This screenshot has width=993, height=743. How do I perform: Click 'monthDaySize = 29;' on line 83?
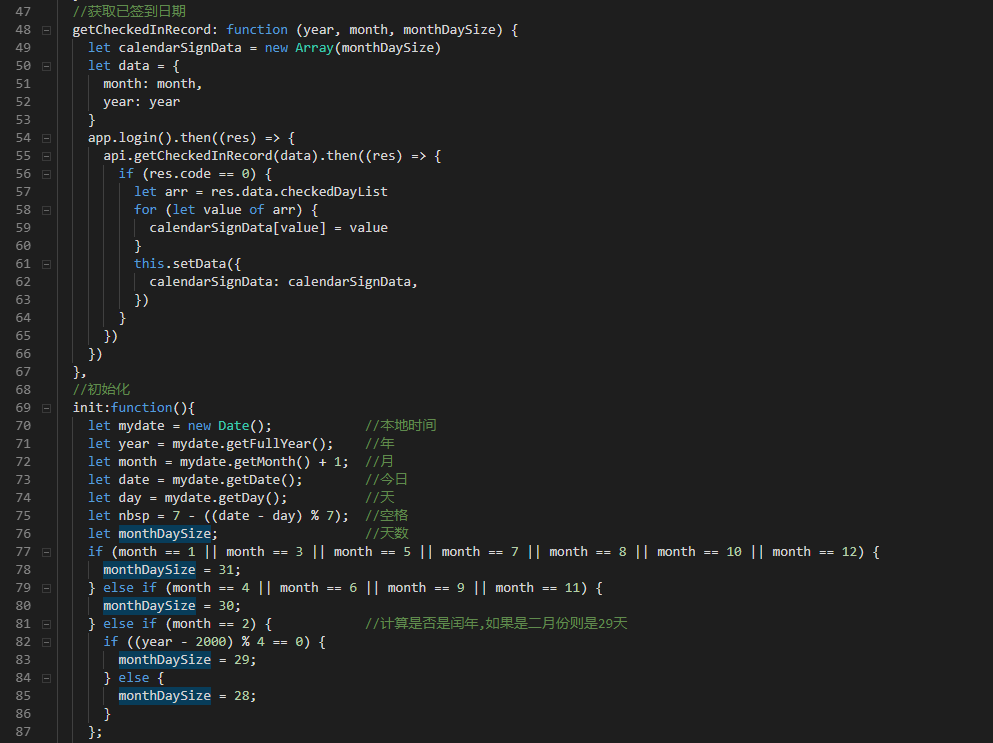tap(187, 660)
